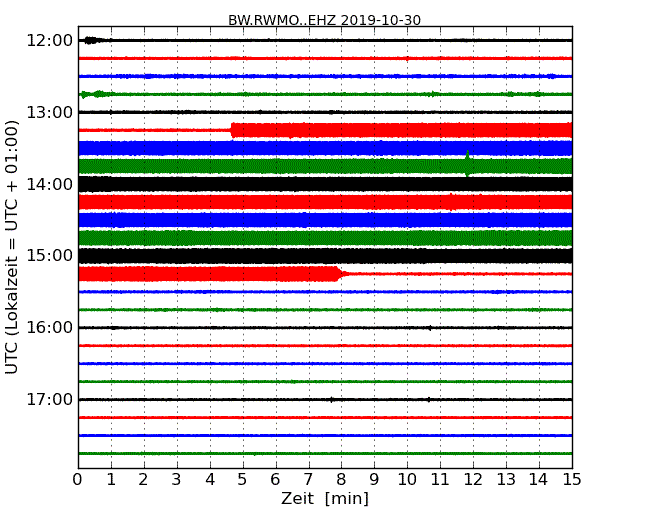Click the seismic event at start of 12:00 trace

coord(93,40)
